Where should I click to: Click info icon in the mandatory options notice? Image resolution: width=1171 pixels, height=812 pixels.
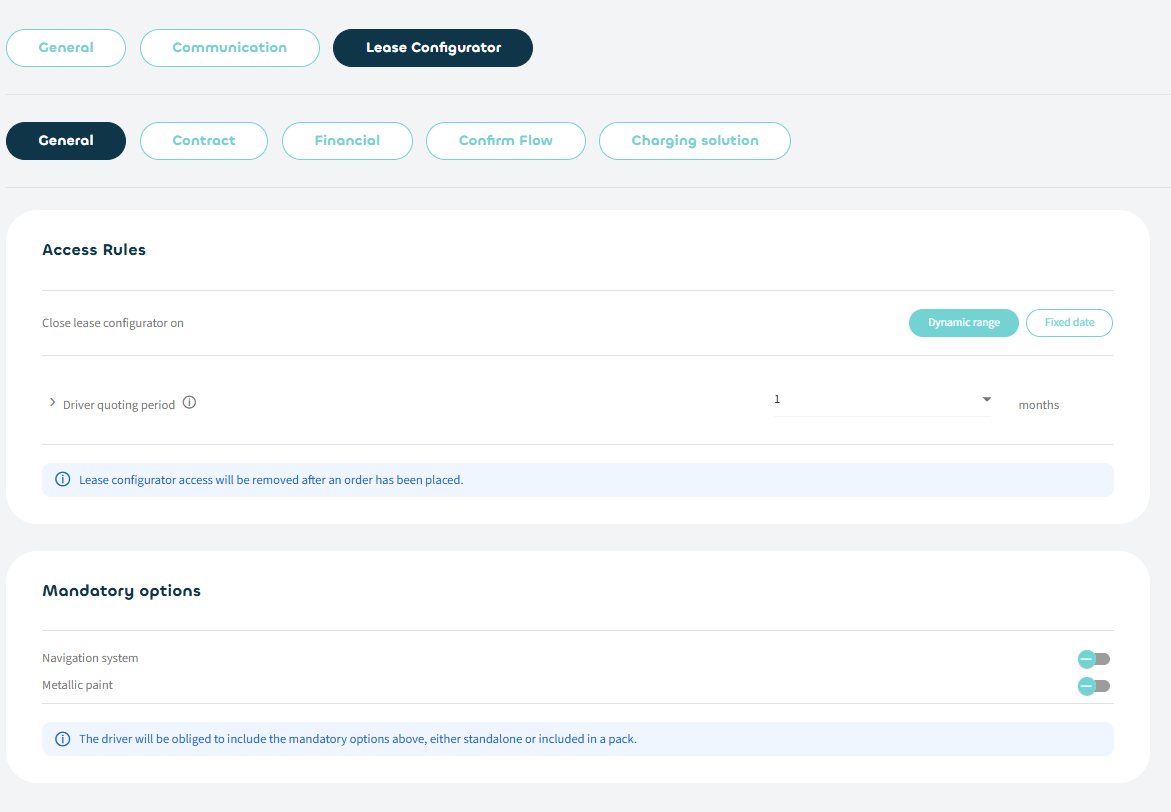(62, 739)
